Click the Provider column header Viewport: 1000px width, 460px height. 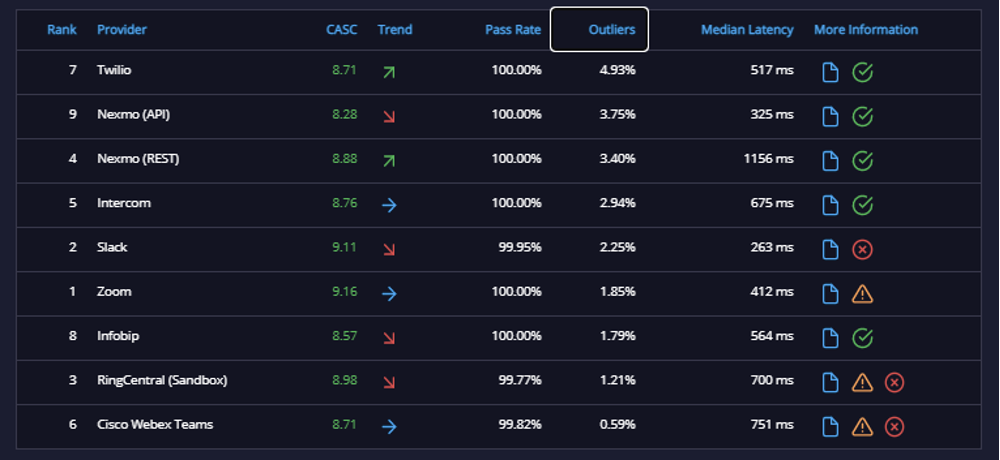tap(122, 29)
